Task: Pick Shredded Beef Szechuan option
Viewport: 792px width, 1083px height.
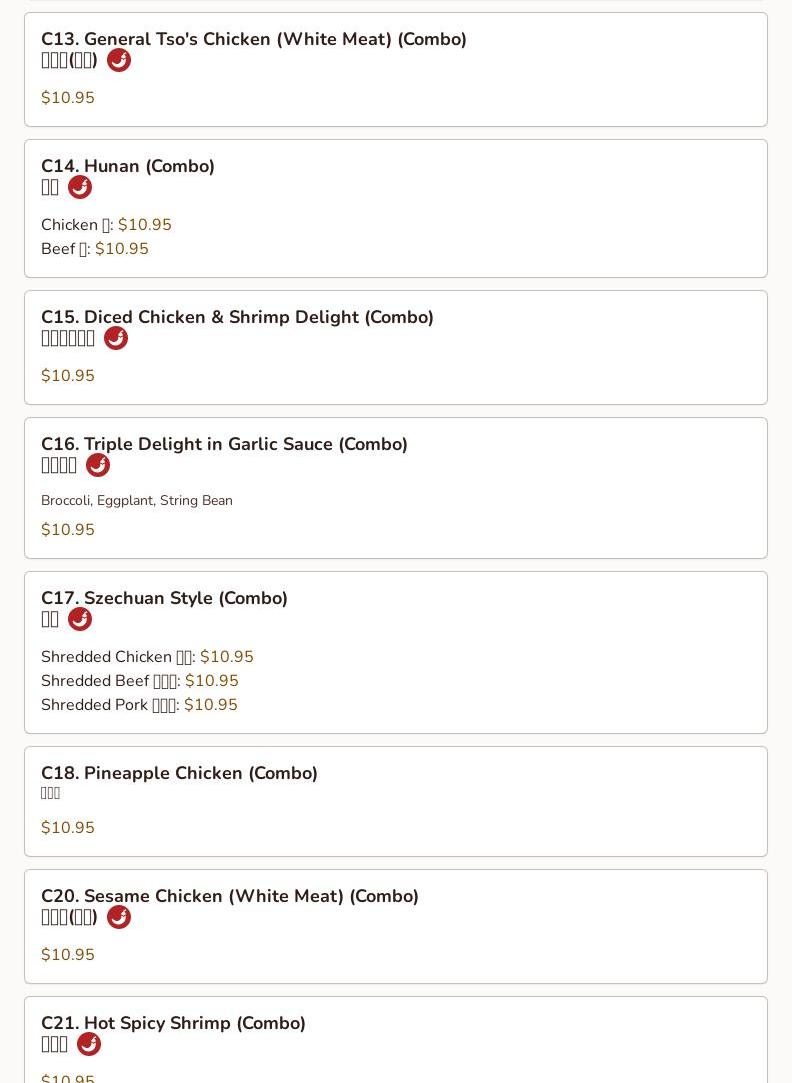Action: [139, 681]
